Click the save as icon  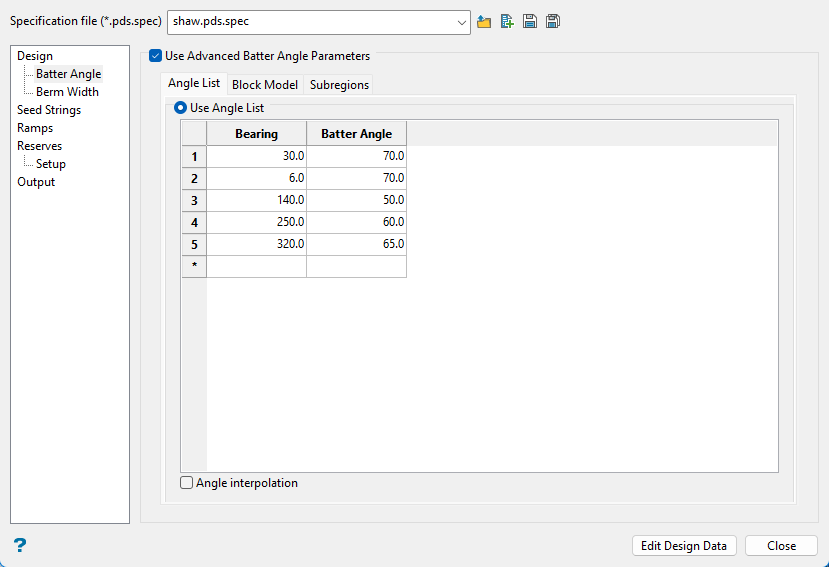[x=553, y=21]
